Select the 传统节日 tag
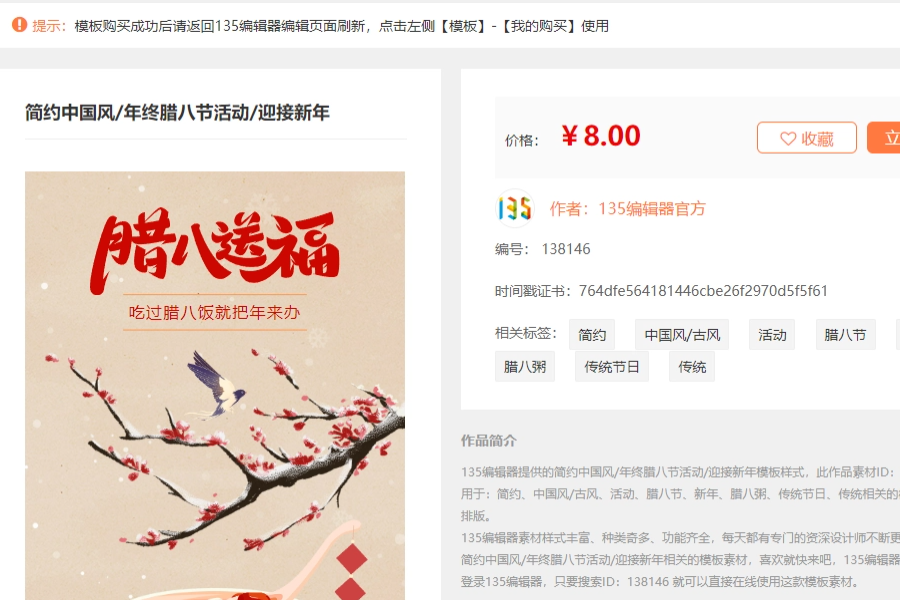Screen dimensions: 900x600 [612, 366]
